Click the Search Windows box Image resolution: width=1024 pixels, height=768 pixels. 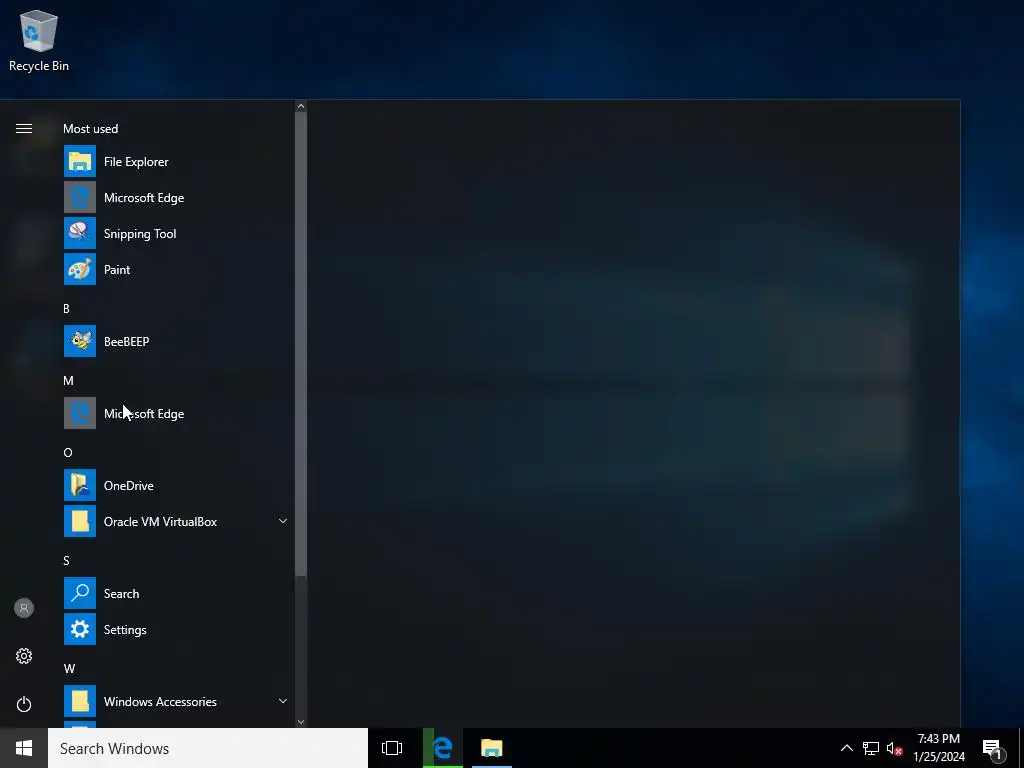point(208,748)
